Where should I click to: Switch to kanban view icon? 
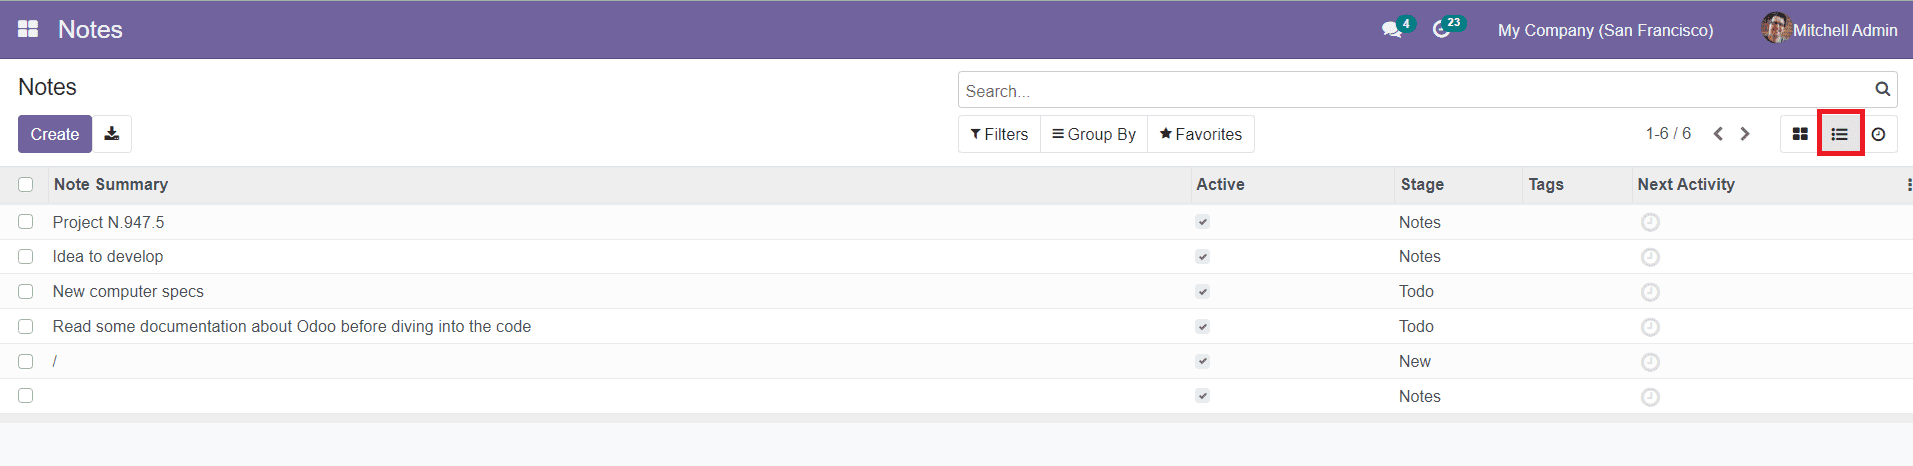click(1800, 134)
